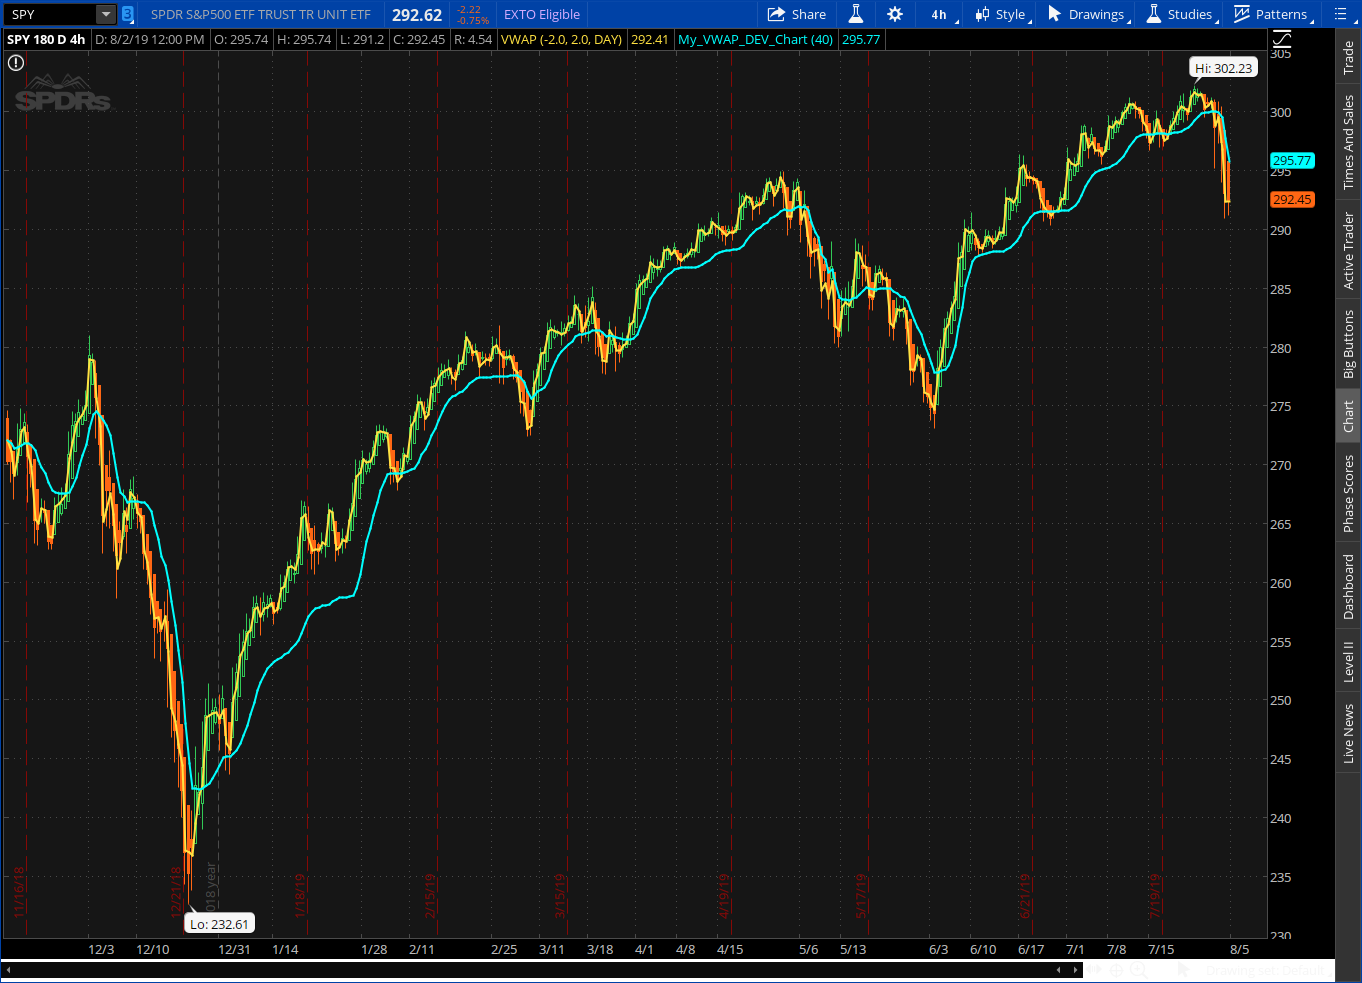Click the beaker (Edit studies) icon
1362x983 pixels.
856,14
